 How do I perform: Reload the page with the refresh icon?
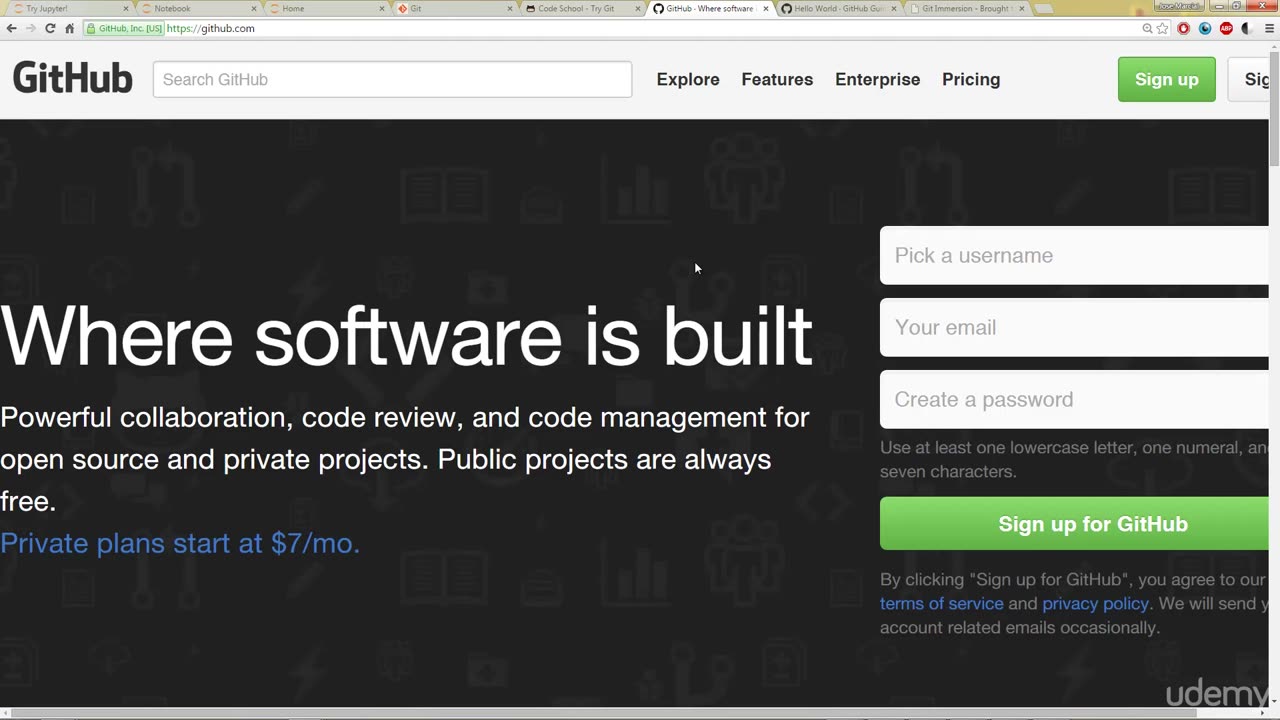coord(50,28)
